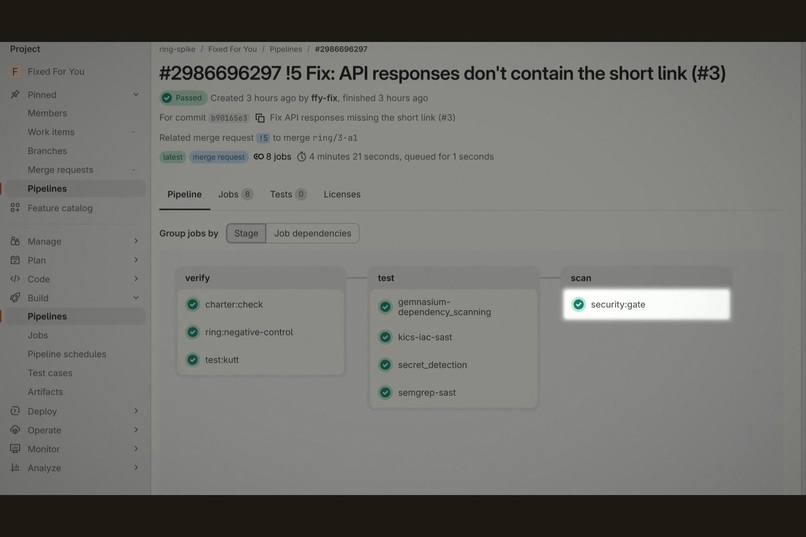Image resolution: width=806 pixels, height=537 pixels.
Task: Expand the Plan section chevron
Action: tap(136, 260)
